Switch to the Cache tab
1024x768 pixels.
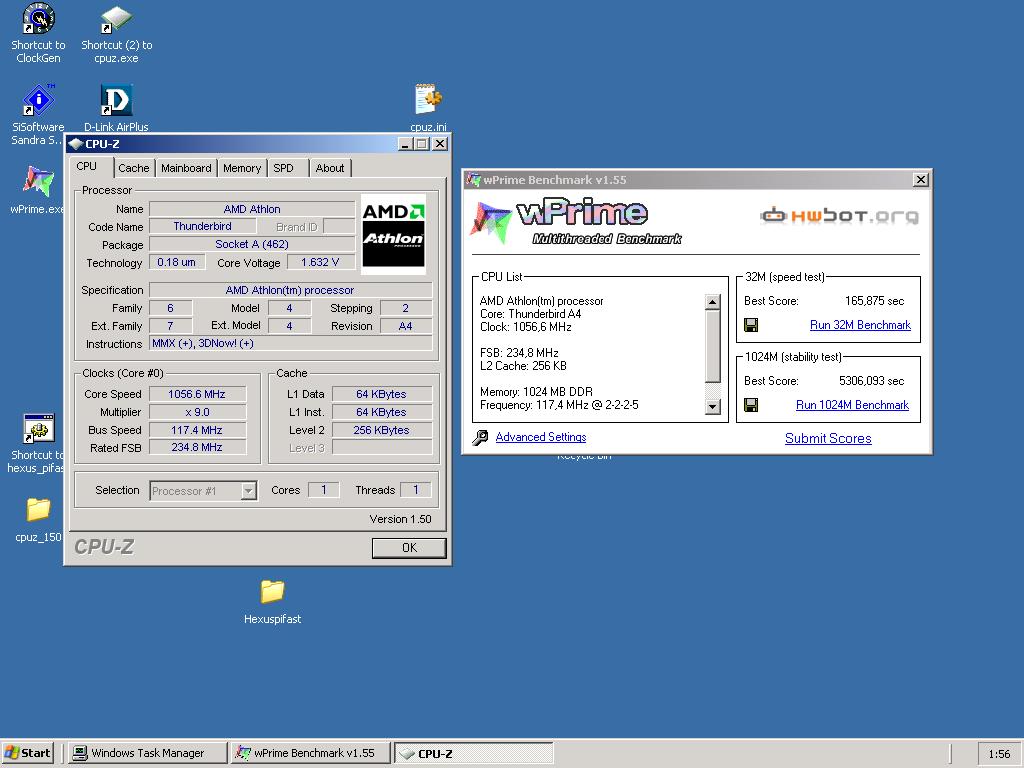click(134, 168)
